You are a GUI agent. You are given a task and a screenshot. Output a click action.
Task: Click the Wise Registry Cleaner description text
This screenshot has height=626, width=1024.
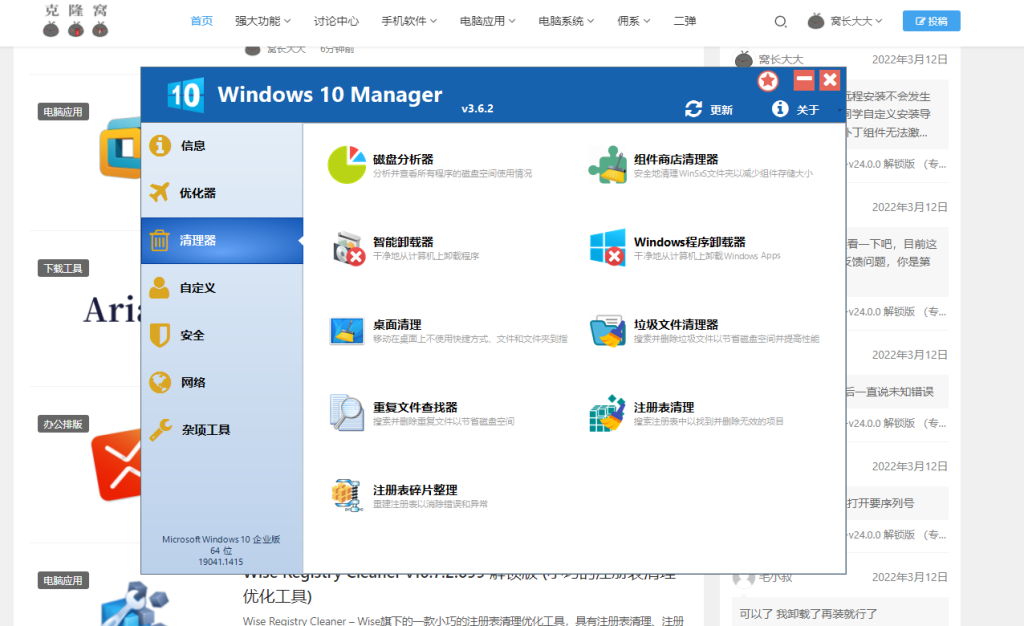463,620
